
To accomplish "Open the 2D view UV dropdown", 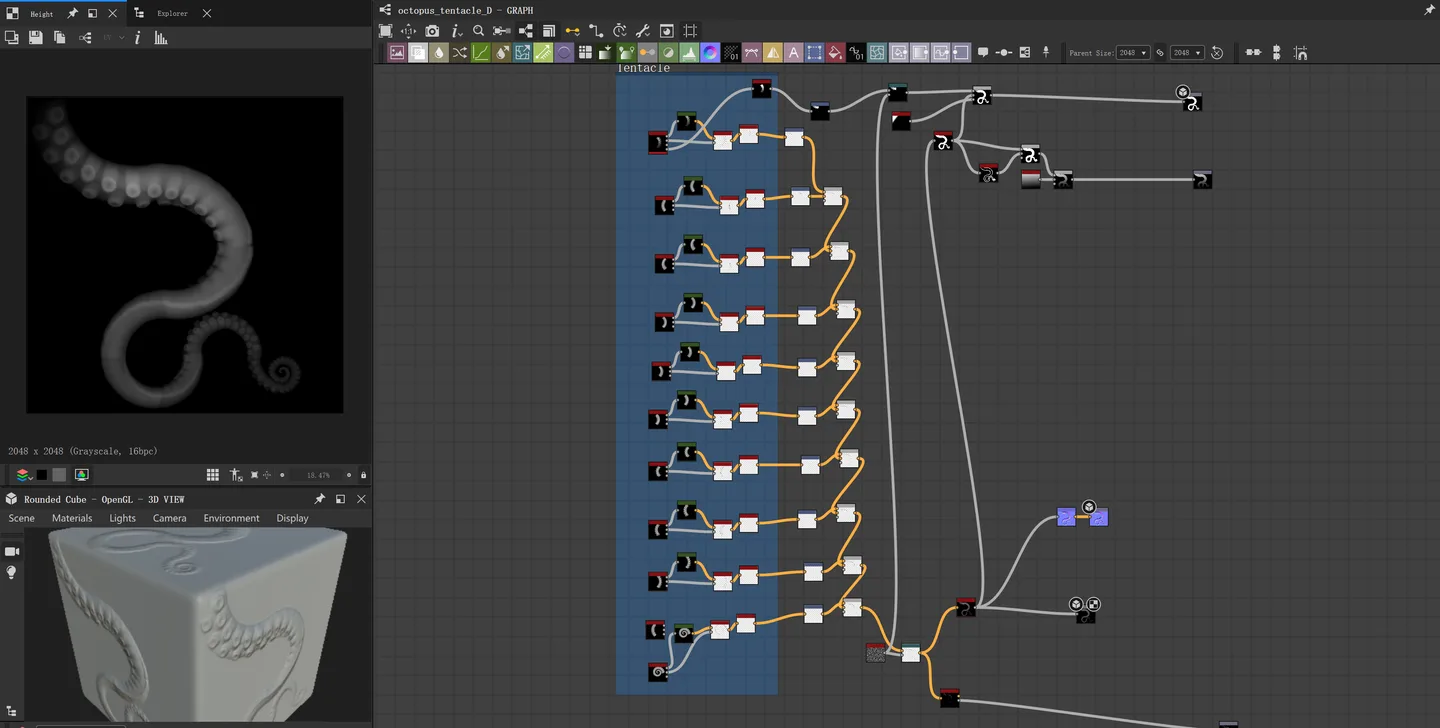I will [113, 37].
